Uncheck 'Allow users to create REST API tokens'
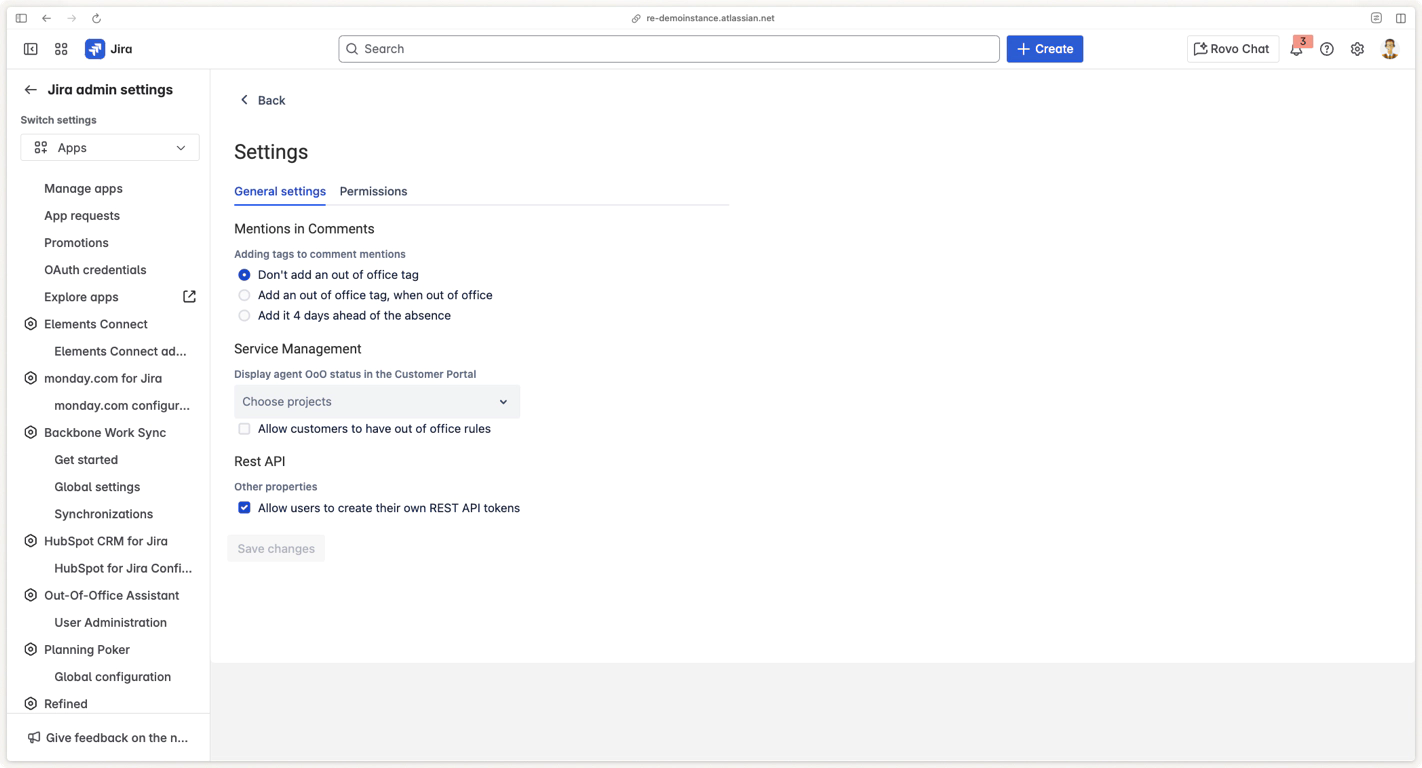This screenshot has height=768, width=1422. pyautogui.click(x=244, y=508)
